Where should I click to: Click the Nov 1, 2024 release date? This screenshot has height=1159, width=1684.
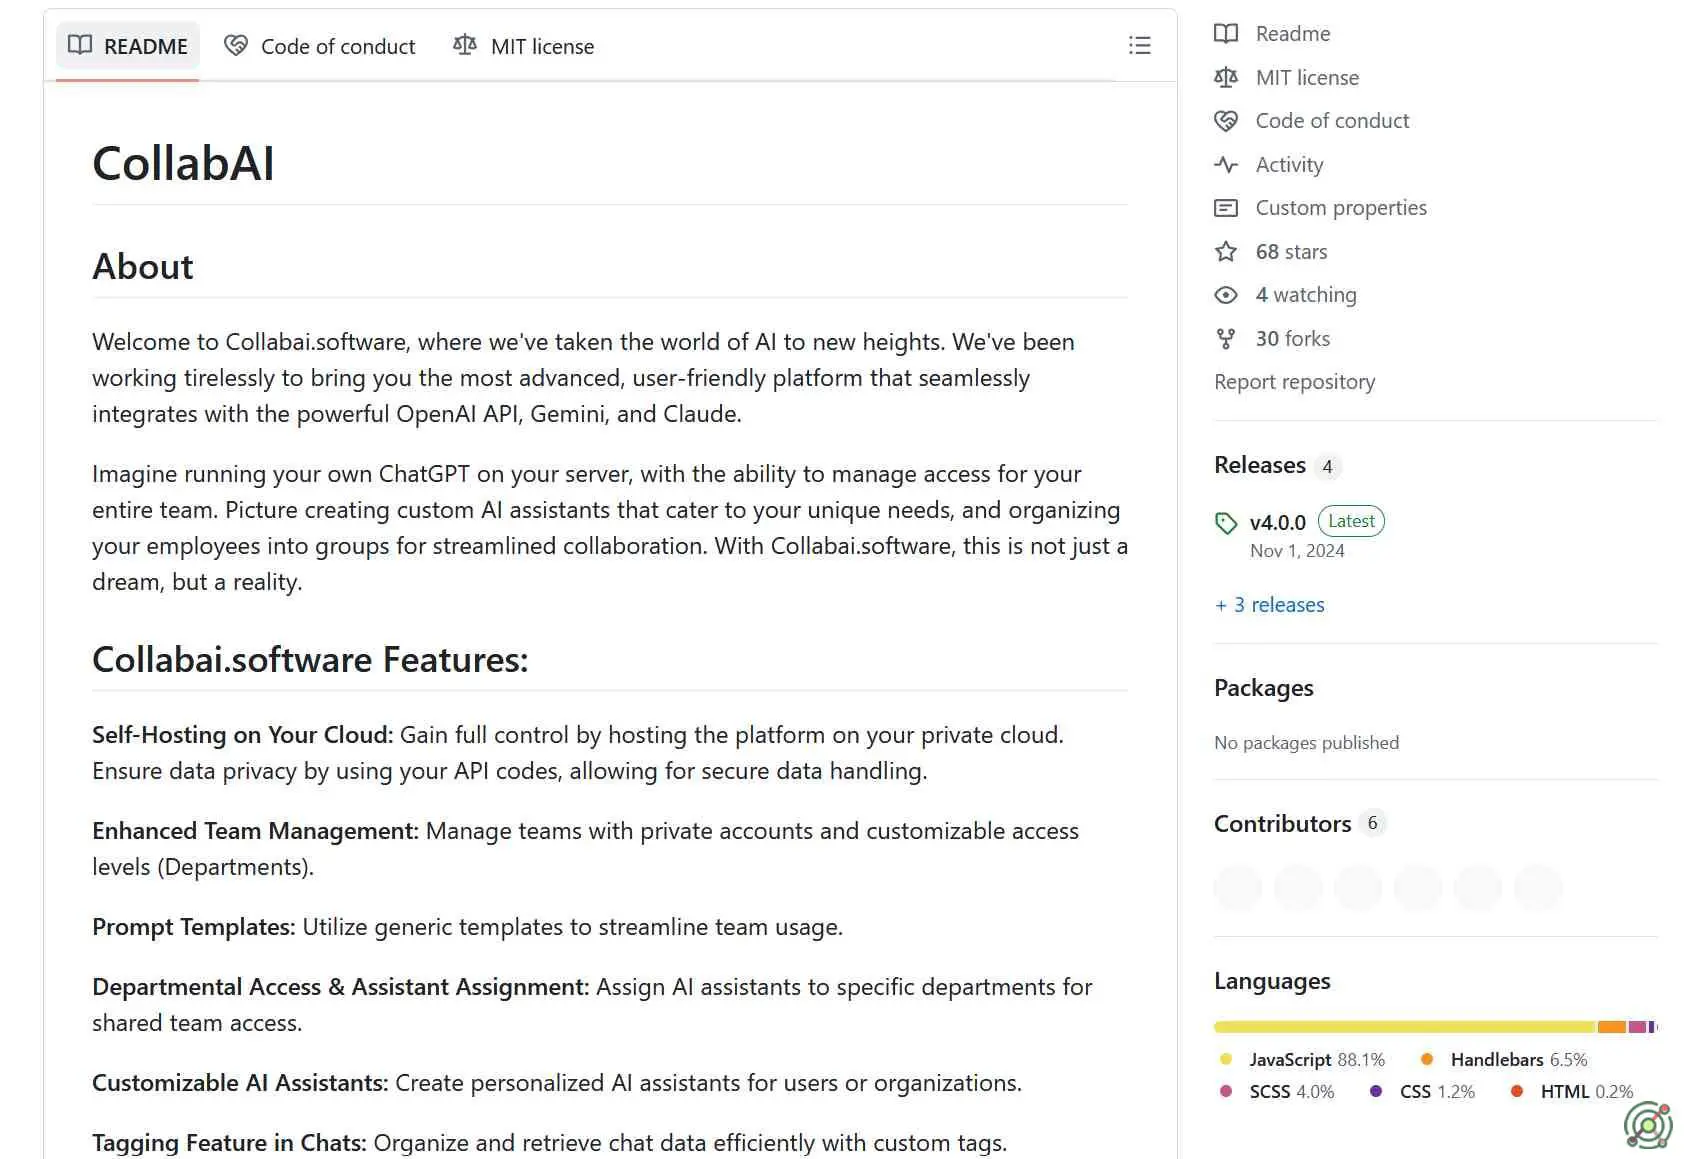(1297, 551)
